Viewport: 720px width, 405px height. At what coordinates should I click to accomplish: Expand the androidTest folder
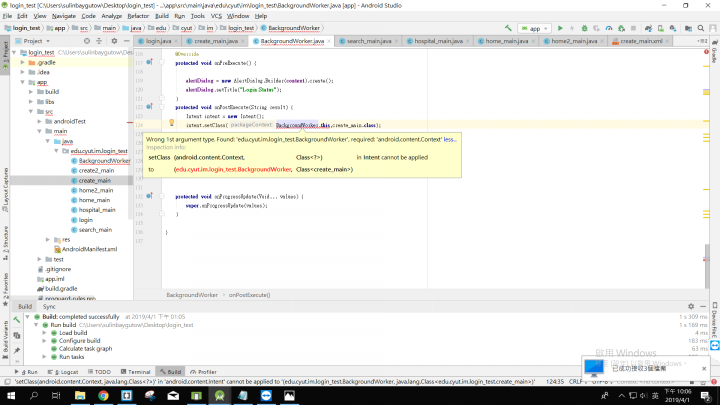coord(39,121)
